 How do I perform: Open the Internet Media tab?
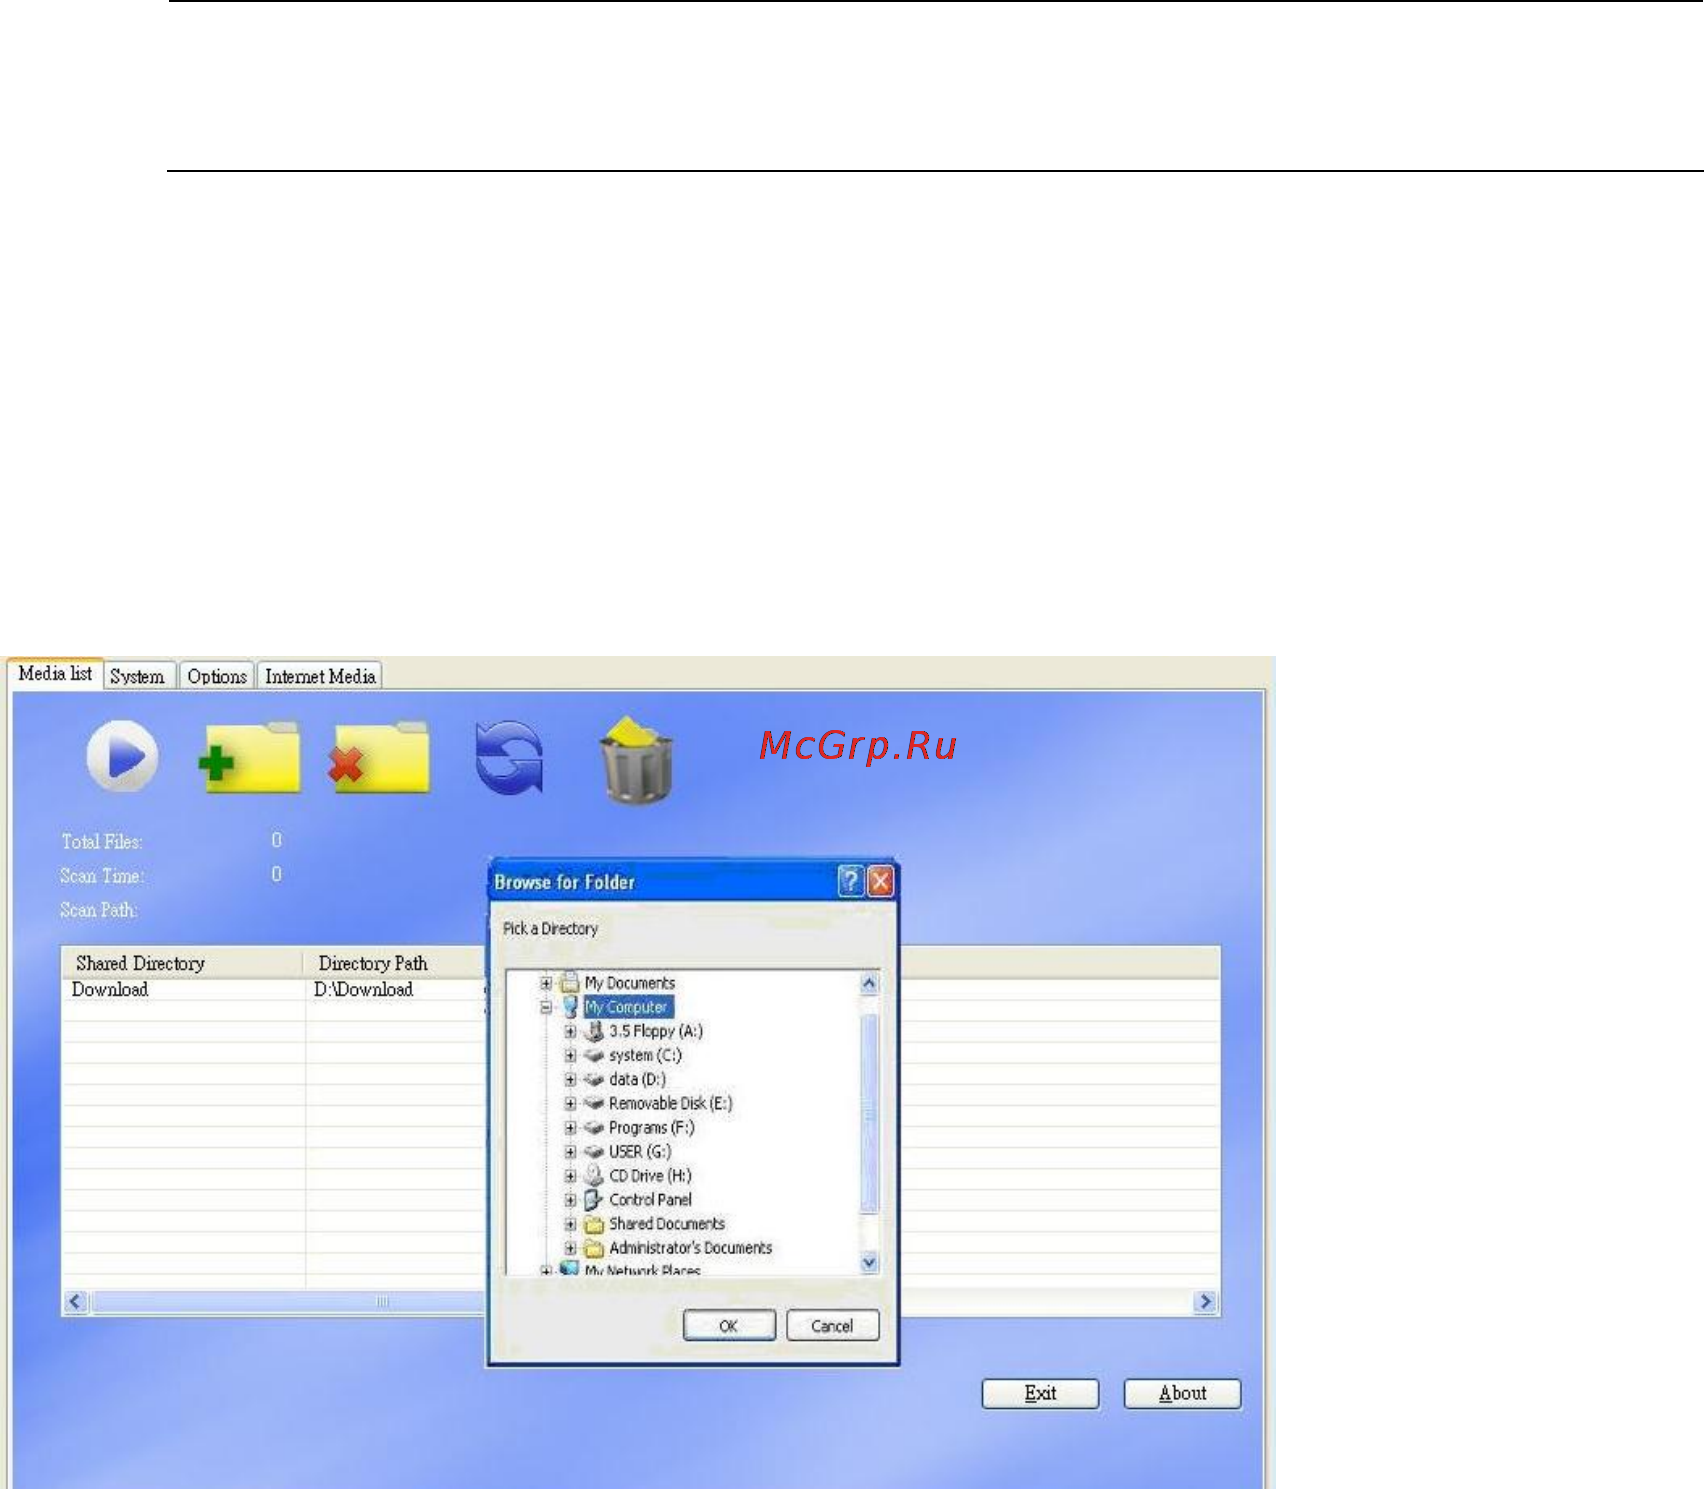tap(320, 676)
